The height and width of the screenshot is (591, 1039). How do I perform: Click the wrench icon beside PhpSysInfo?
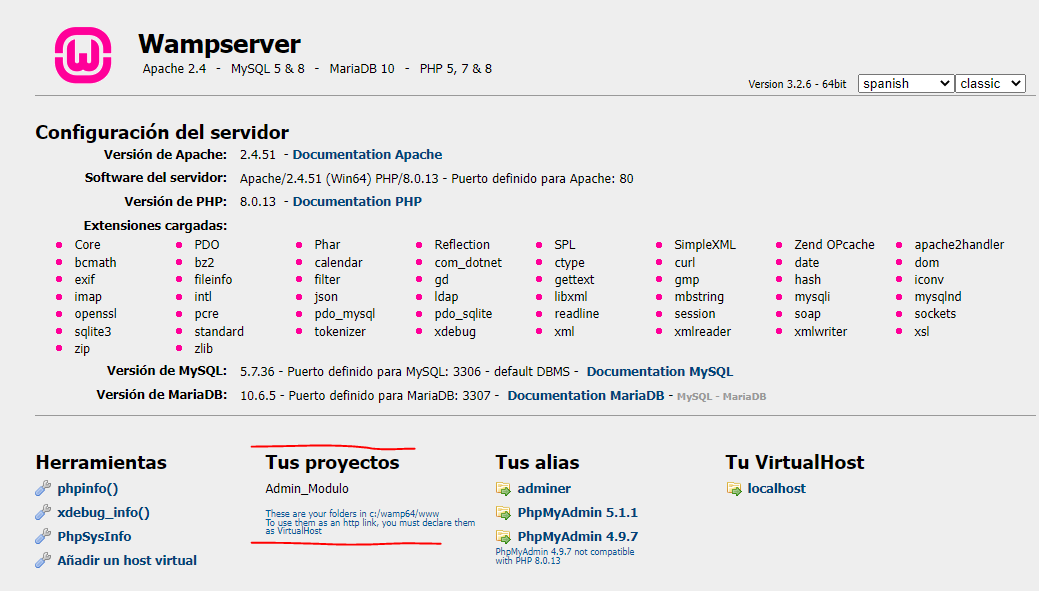coord(43,536)
